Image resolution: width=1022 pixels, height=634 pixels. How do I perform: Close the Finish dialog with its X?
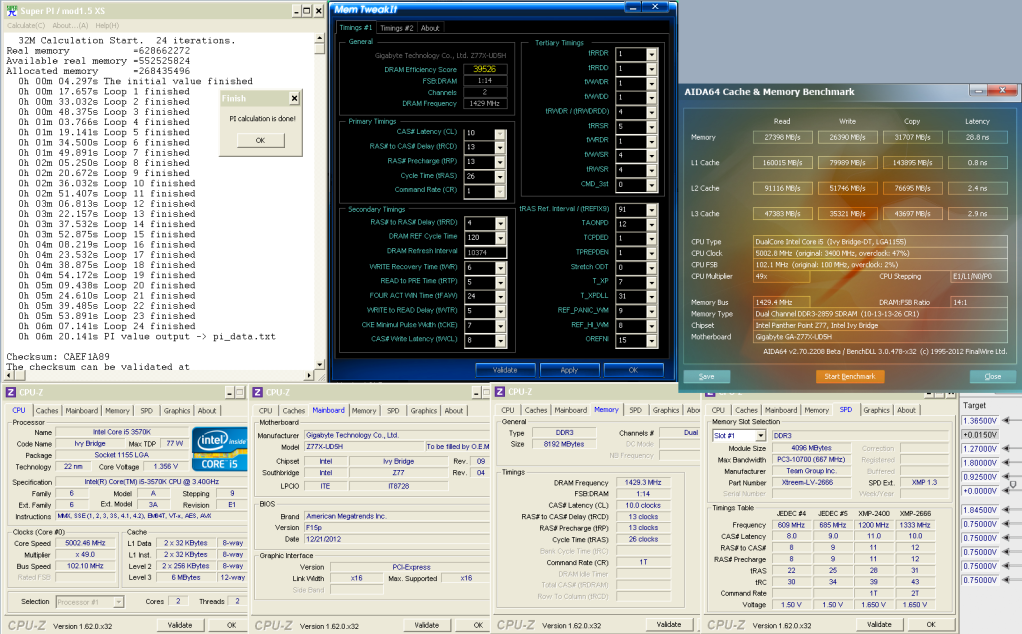(293, 99)
